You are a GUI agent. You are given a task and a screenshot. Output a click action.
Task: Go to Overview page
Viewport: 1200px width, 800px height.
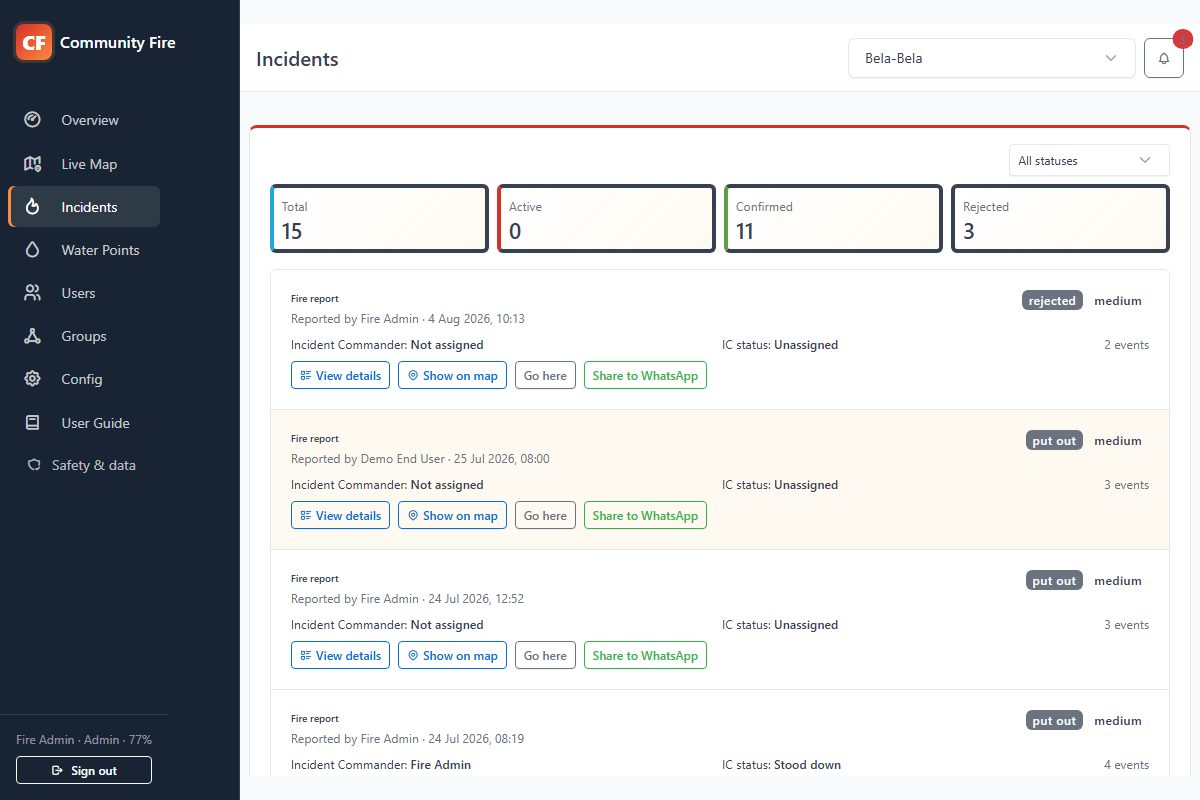coord(84,120)
